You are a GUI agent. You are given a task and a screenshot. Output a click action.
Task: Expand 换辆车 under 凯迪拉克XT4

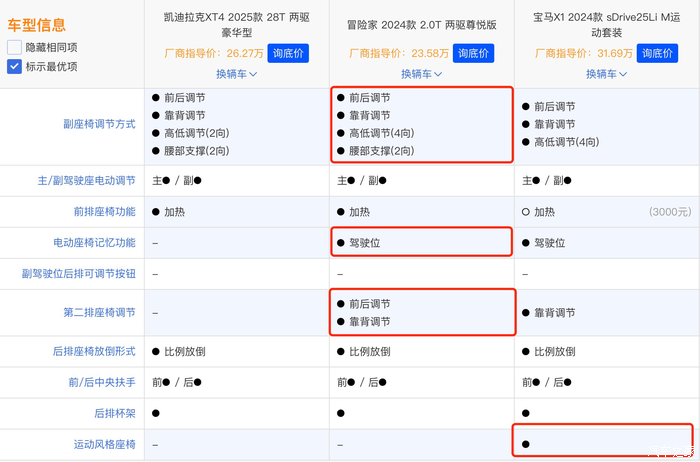pos(237,73)
